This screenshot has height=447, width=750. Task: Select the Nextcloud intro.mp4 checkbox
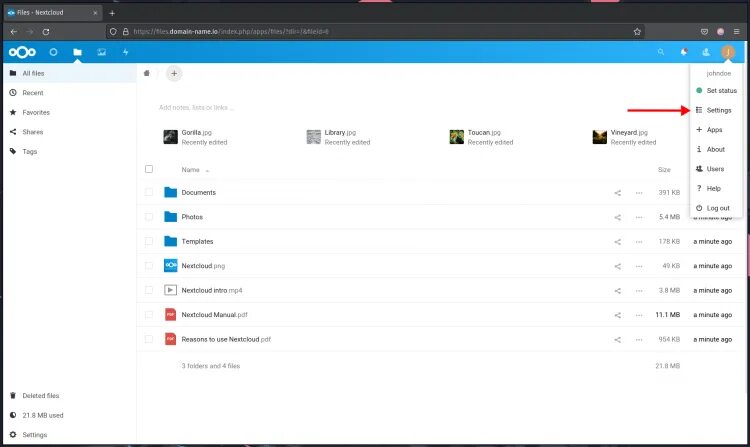(149, 290)
